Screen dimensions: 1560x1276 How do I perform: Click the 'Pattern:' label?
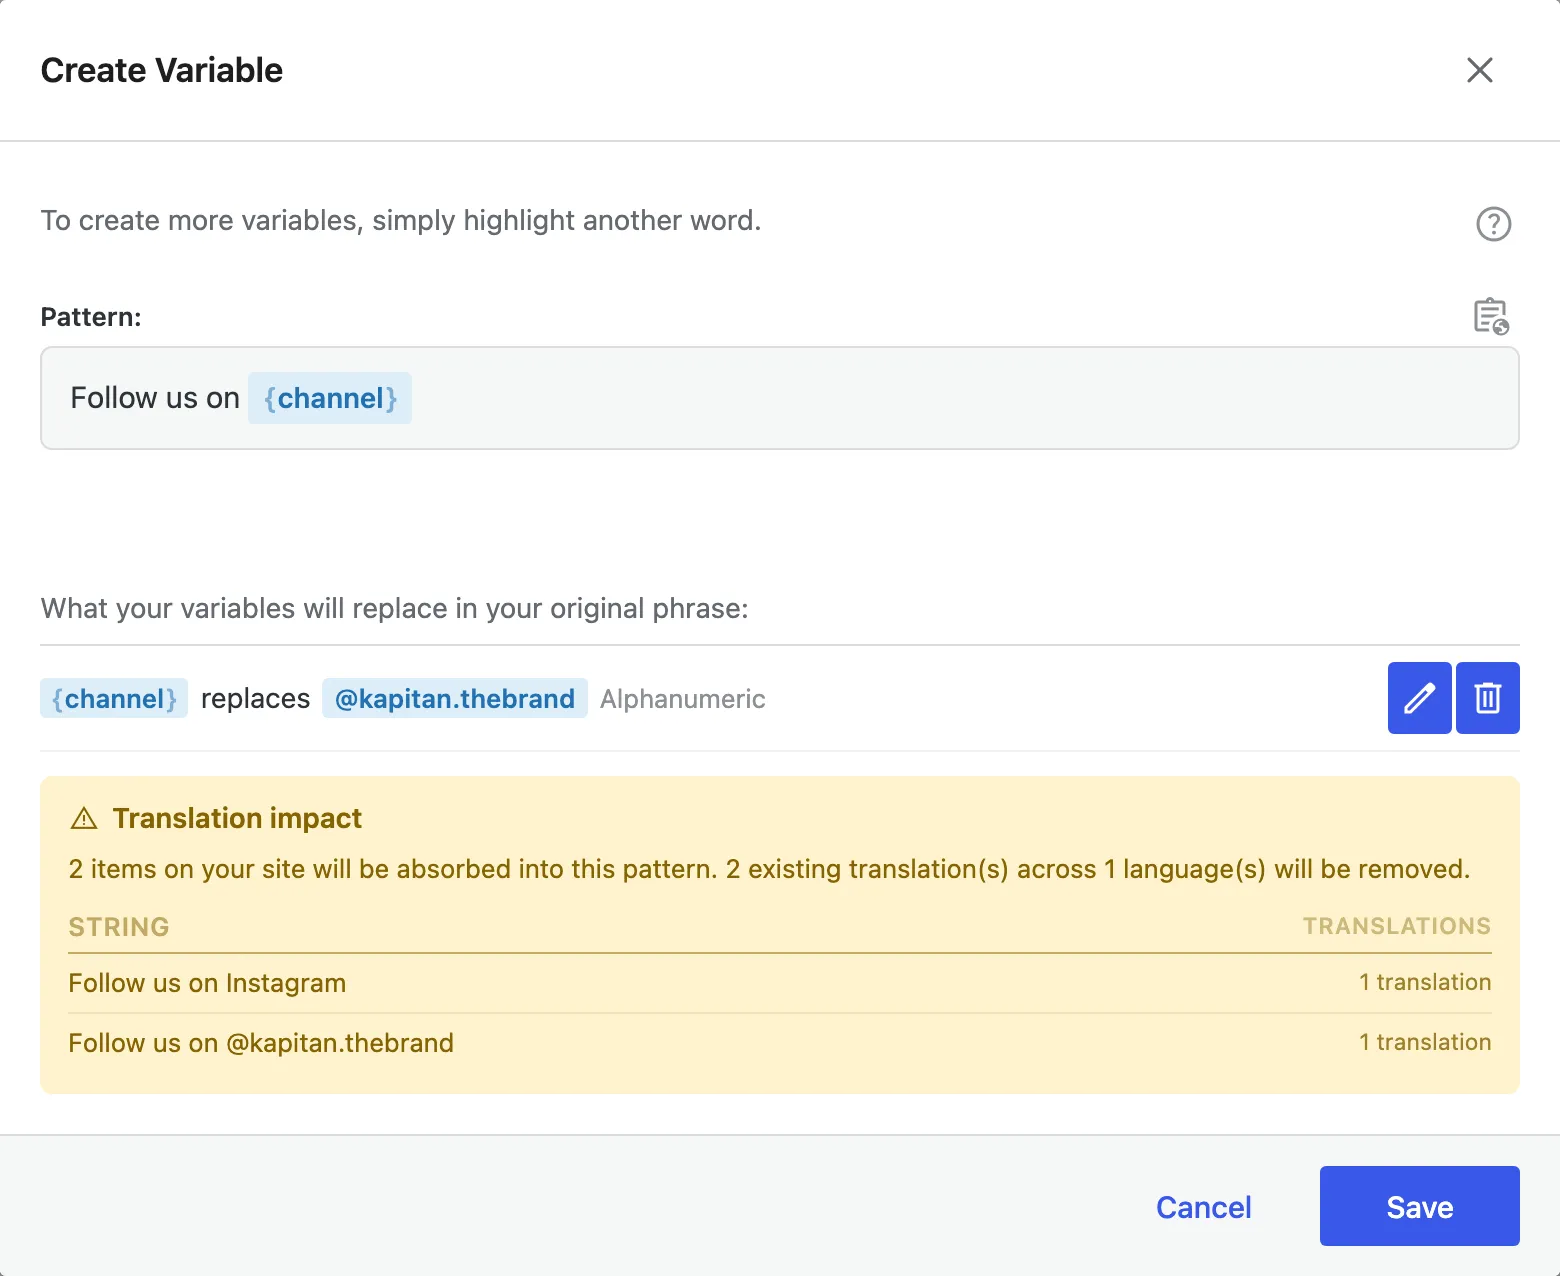tap(91, 317)
